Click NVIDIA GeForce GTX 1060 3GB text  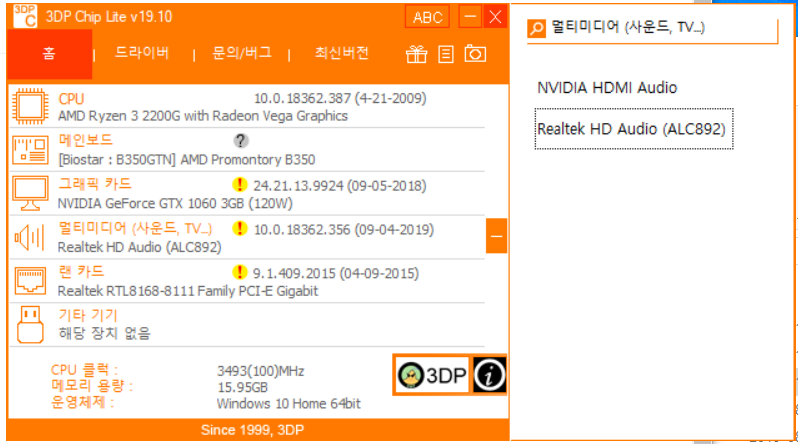[175, 204]
